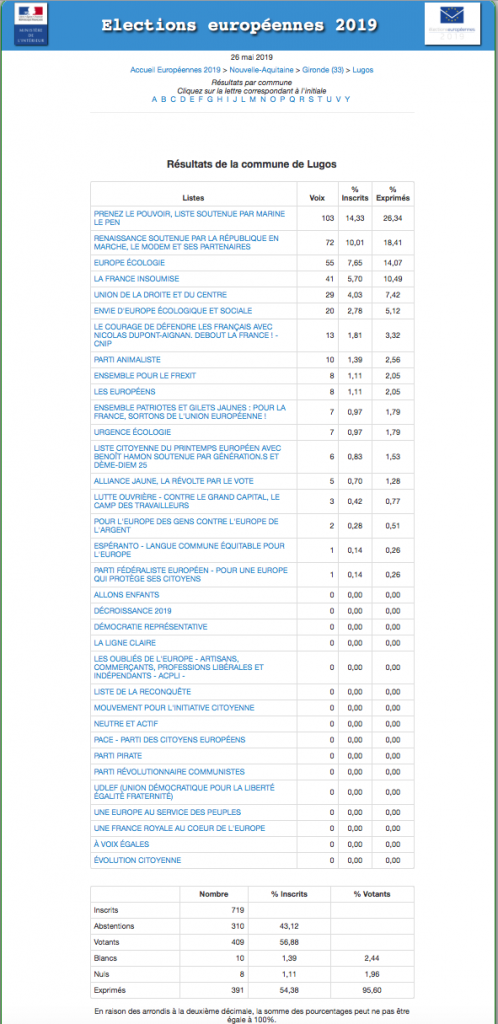Open UNE FRANCE ROYALE AU COEUR DE L'EUROPE
Image resolution: width=498 pixels, height=1024 pixels.
click(x=179, y=828)
